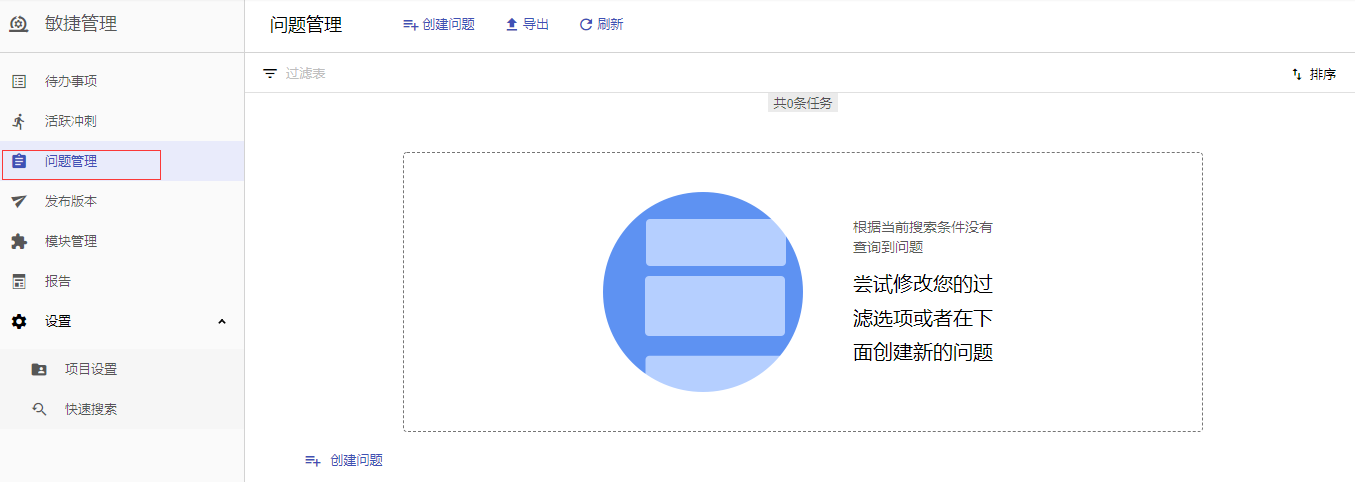Open the 报告 menu entry
This screenshot has height=482, width=1355.
point(122,281)
